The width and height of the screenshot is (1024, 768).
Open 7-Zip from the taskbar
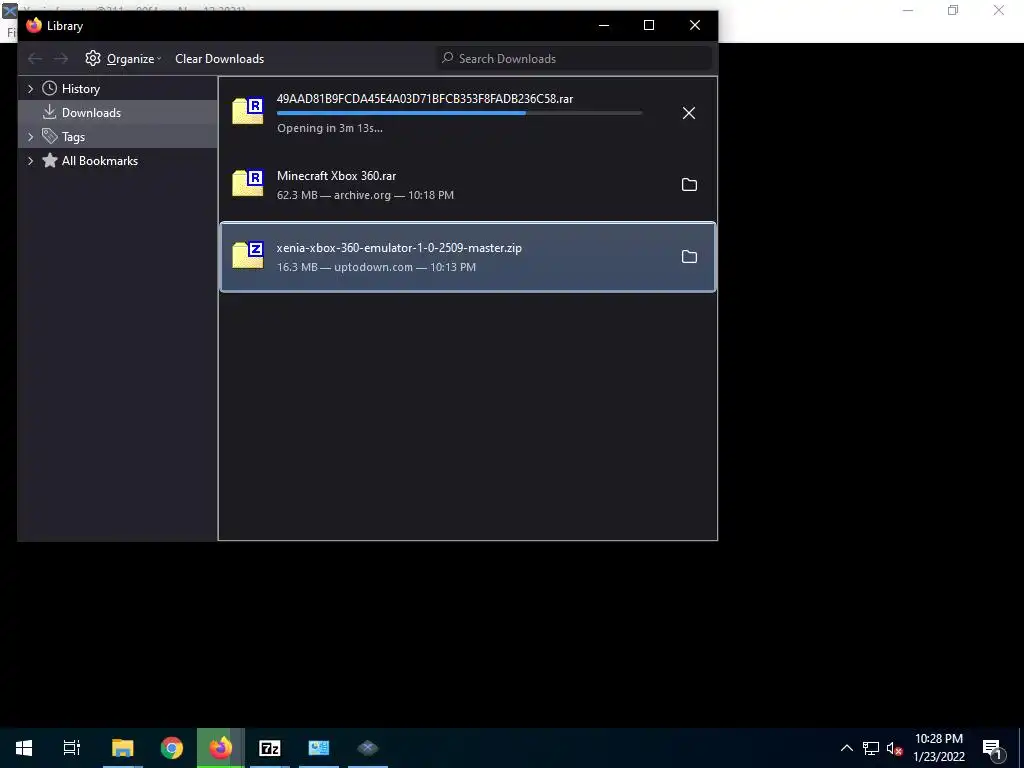270,748
